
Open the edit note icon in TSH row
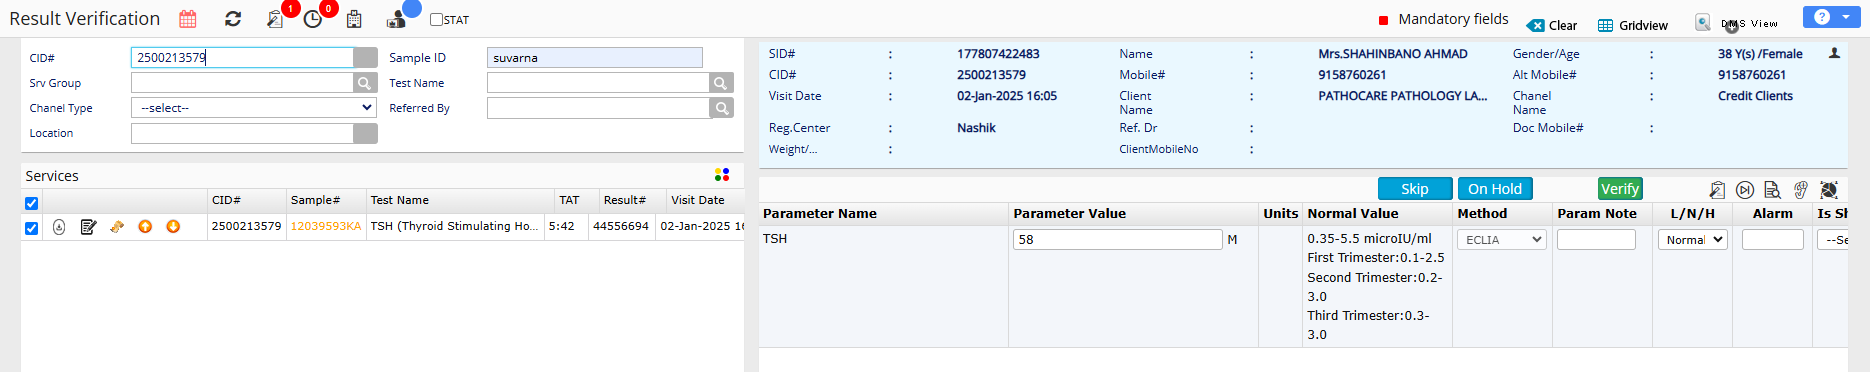(x=88, y=227)
